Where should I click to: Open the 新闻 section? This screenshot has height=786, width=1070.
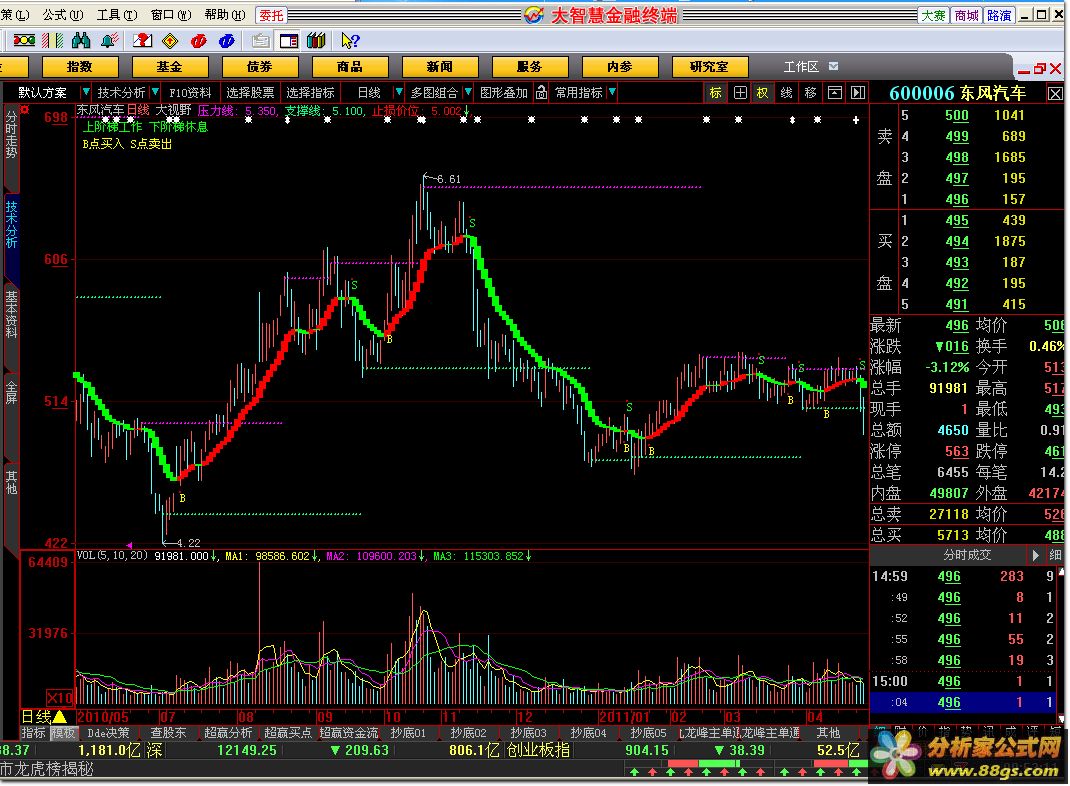pyautogui.click(x=440, y=66)
